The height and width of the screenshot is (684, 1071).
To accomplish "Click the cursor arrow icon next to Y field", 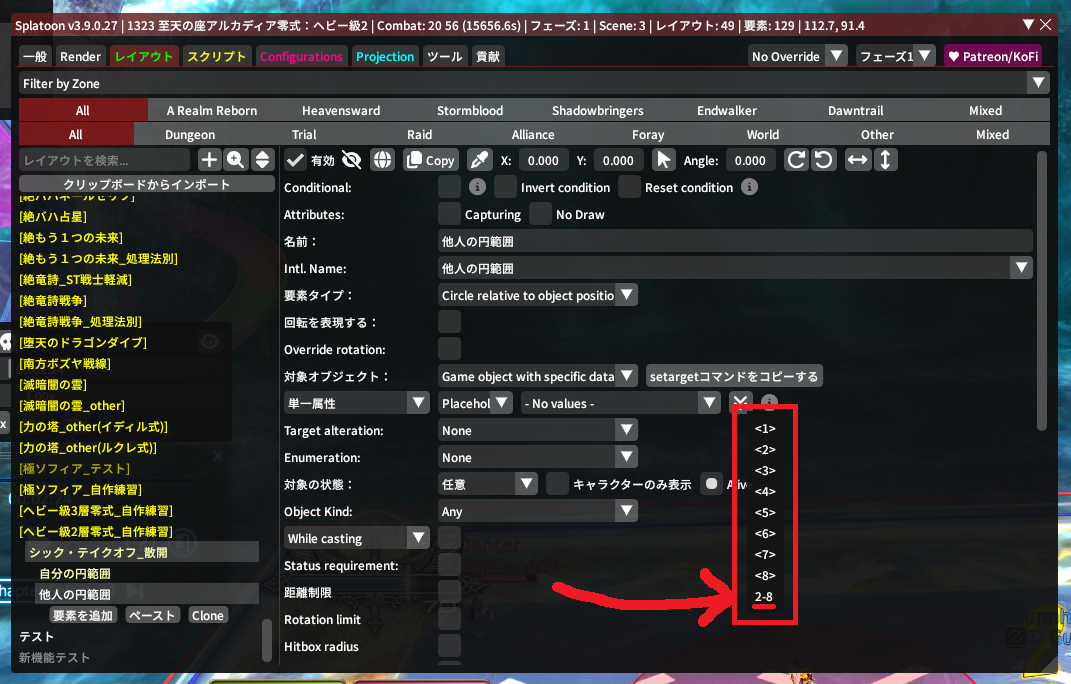I will click(663, 160).
